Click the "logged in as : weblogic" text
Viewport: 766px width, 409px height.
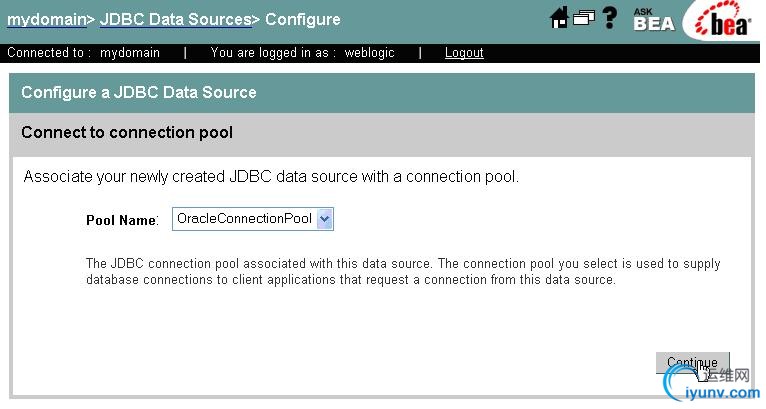pyautogui.click(x=302, y=53)
